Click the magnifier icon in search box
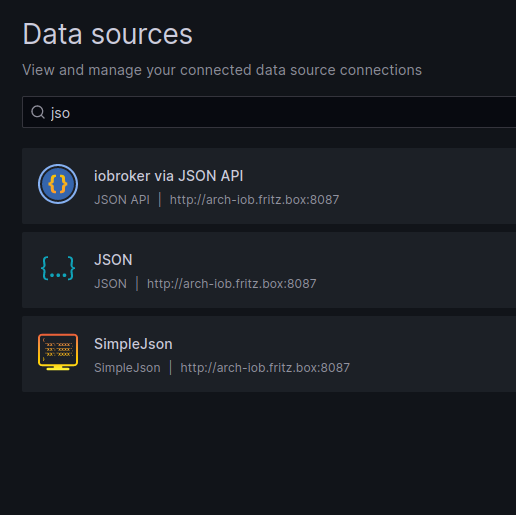This screenshot has width=516, height=515. (38, 112)
